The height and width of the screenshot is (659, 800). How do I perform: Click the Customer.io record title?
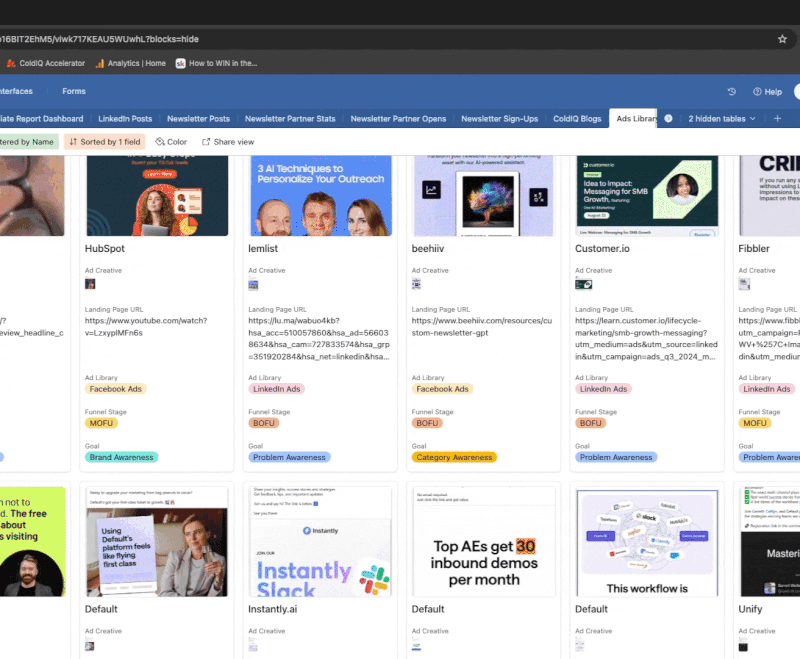click(602, 248)
